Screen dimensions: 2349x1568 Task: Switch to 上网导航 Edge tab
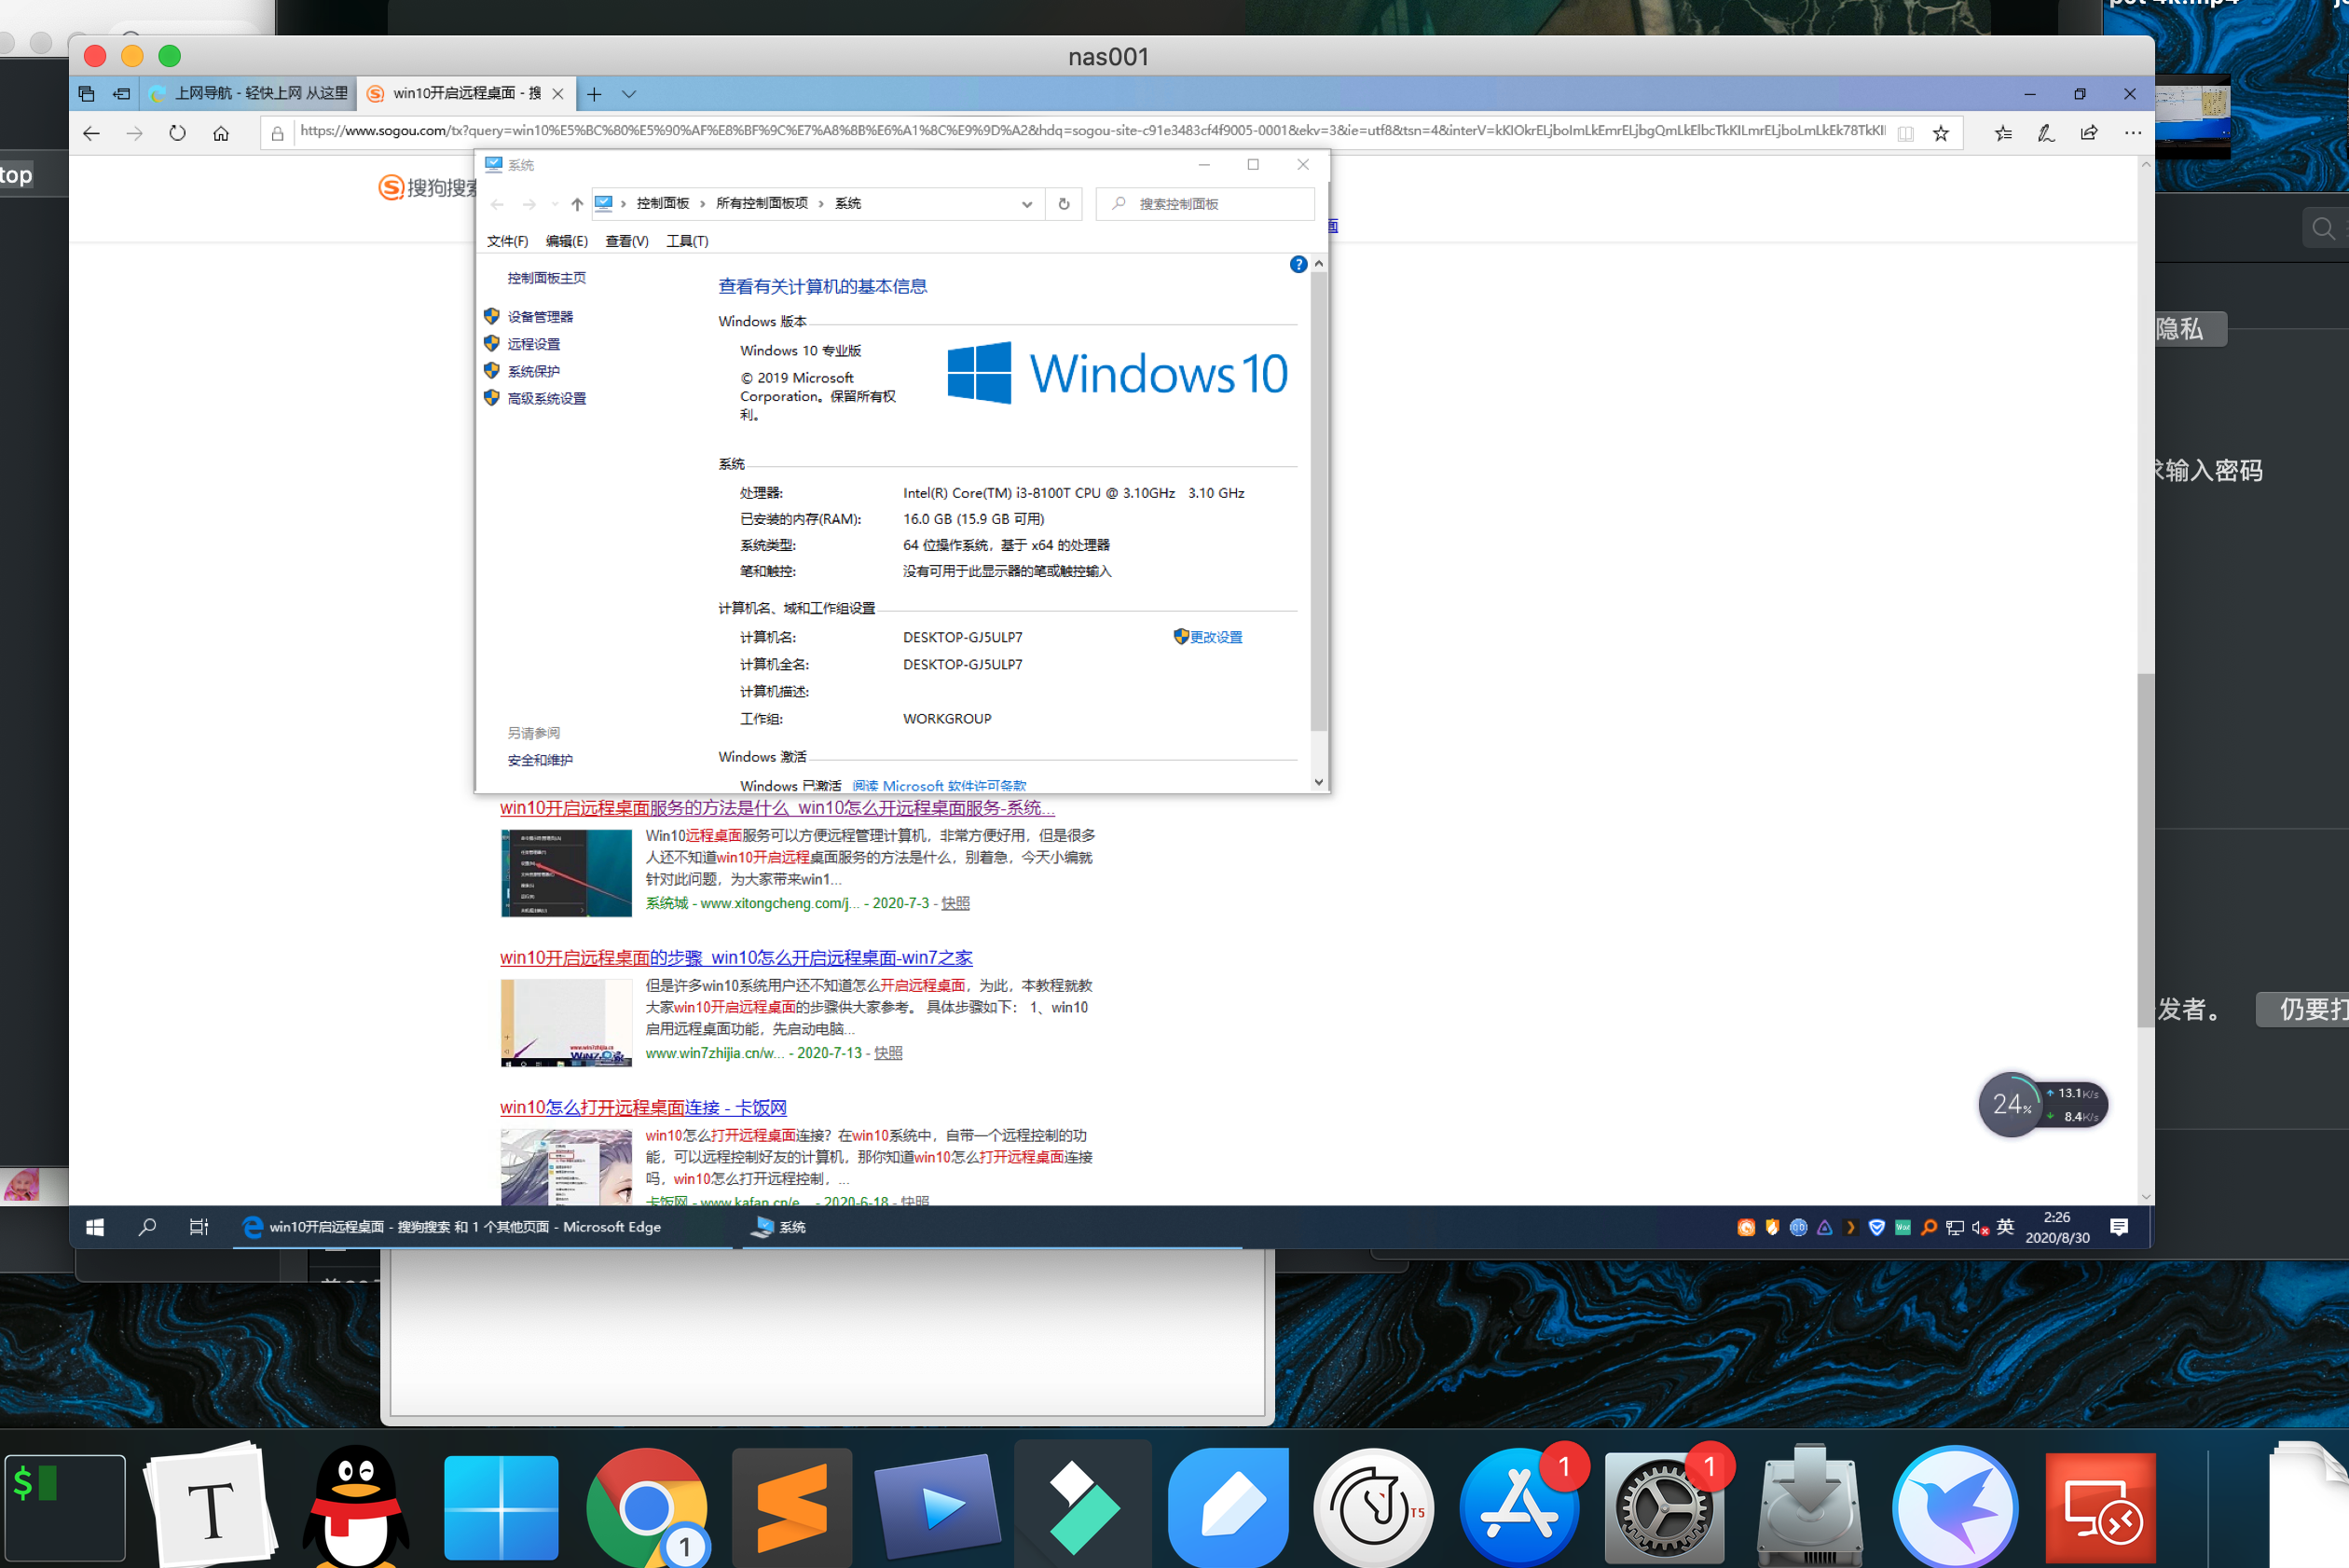coord(246,94)
